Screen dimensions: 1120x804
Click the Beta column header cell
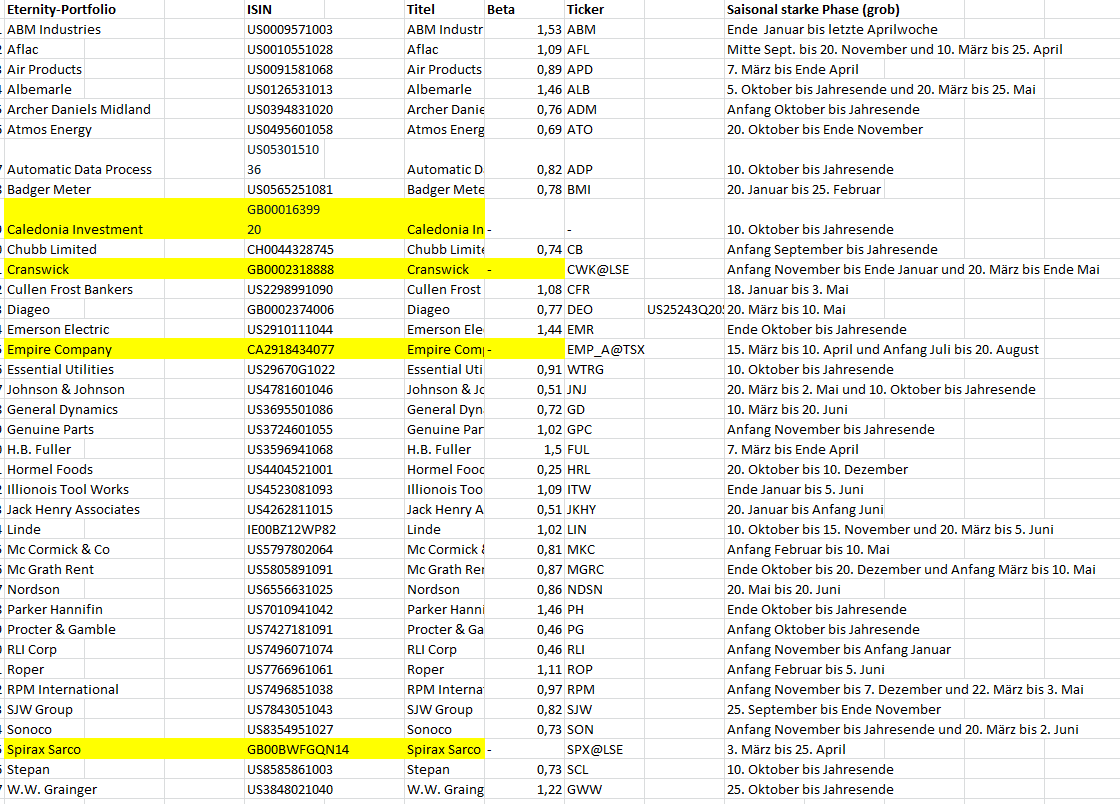501,9
